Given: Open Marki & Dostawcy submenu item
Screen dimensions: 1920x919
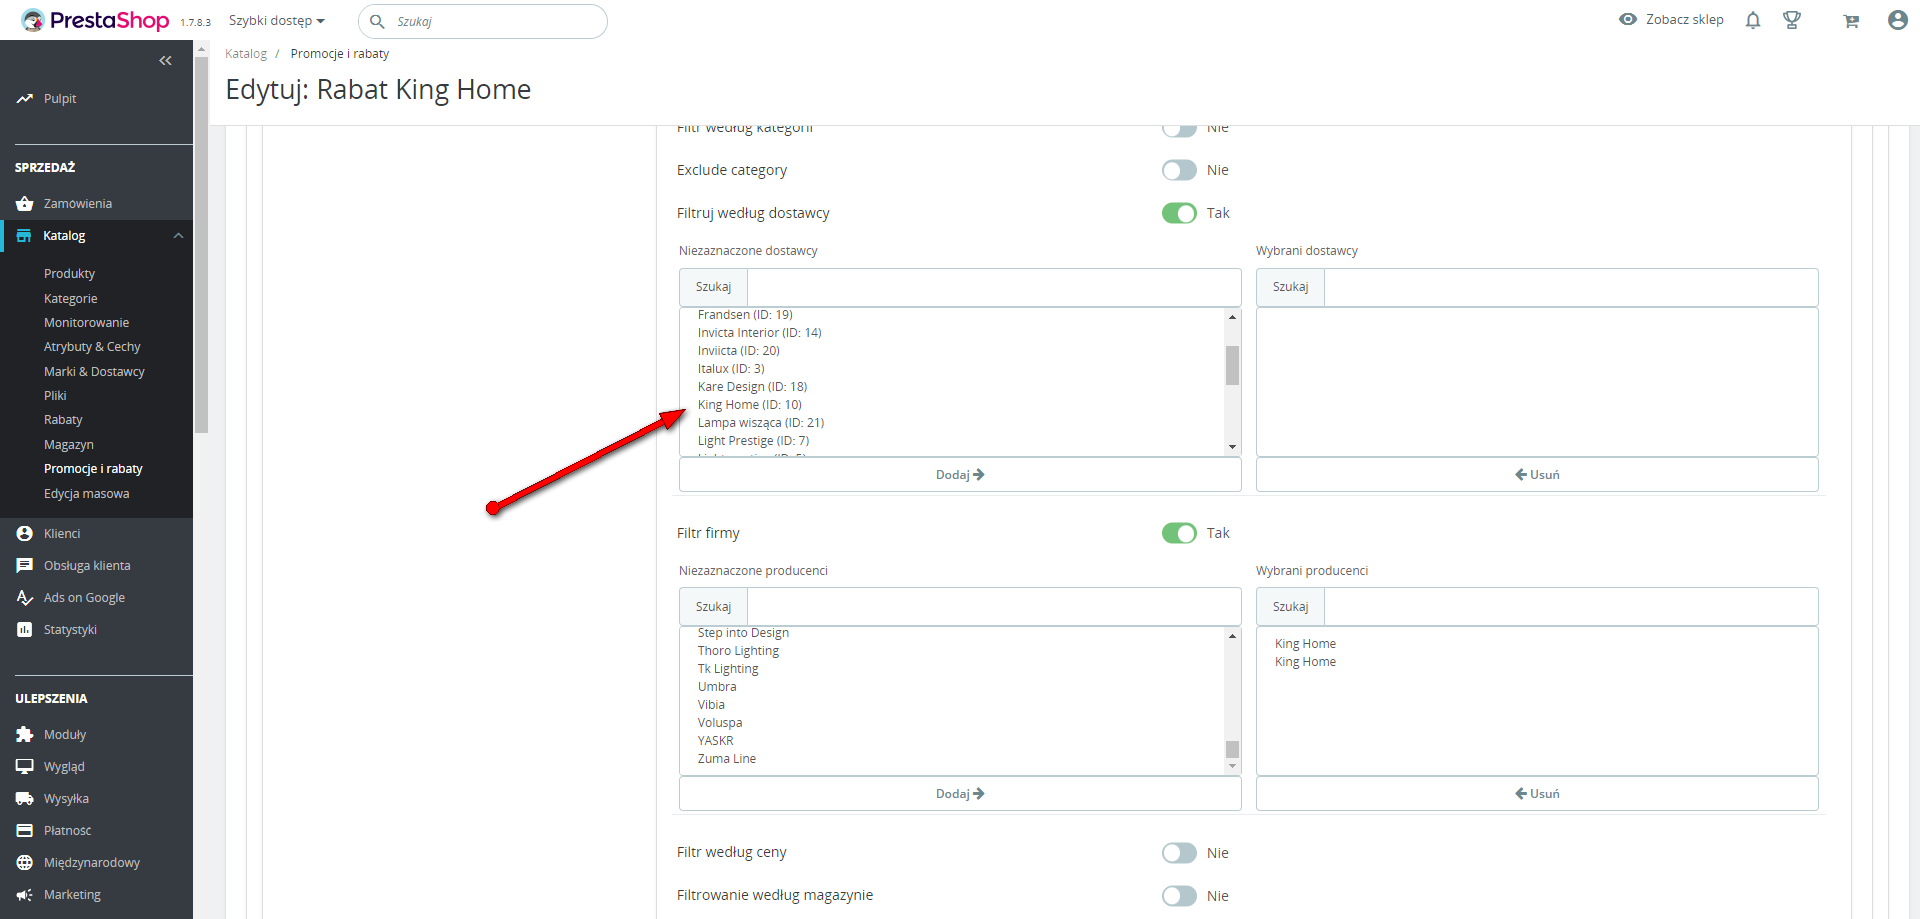Looking at the screenshot, I should click(94, 372).
